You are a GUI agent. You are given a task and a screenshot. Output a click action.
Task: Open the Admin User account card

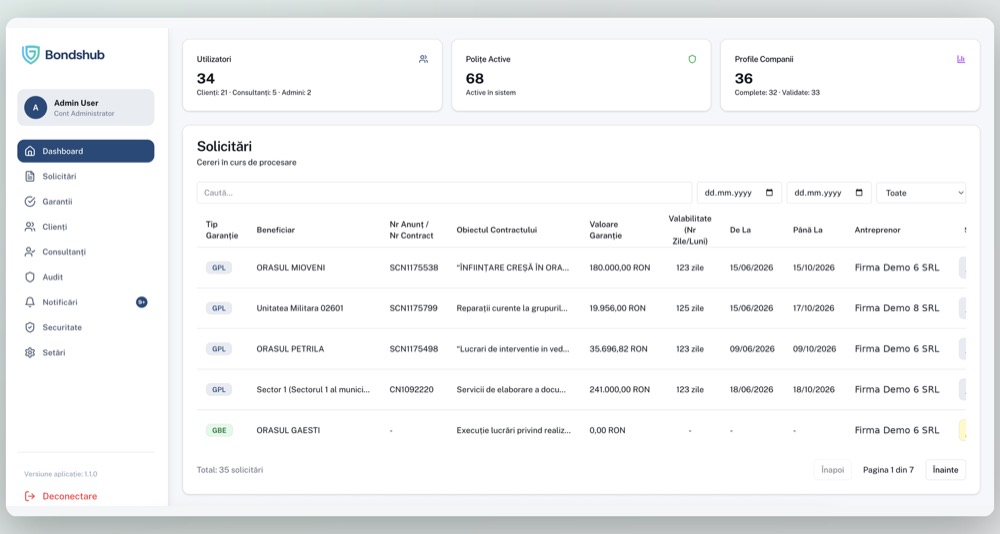coord(85,108)
